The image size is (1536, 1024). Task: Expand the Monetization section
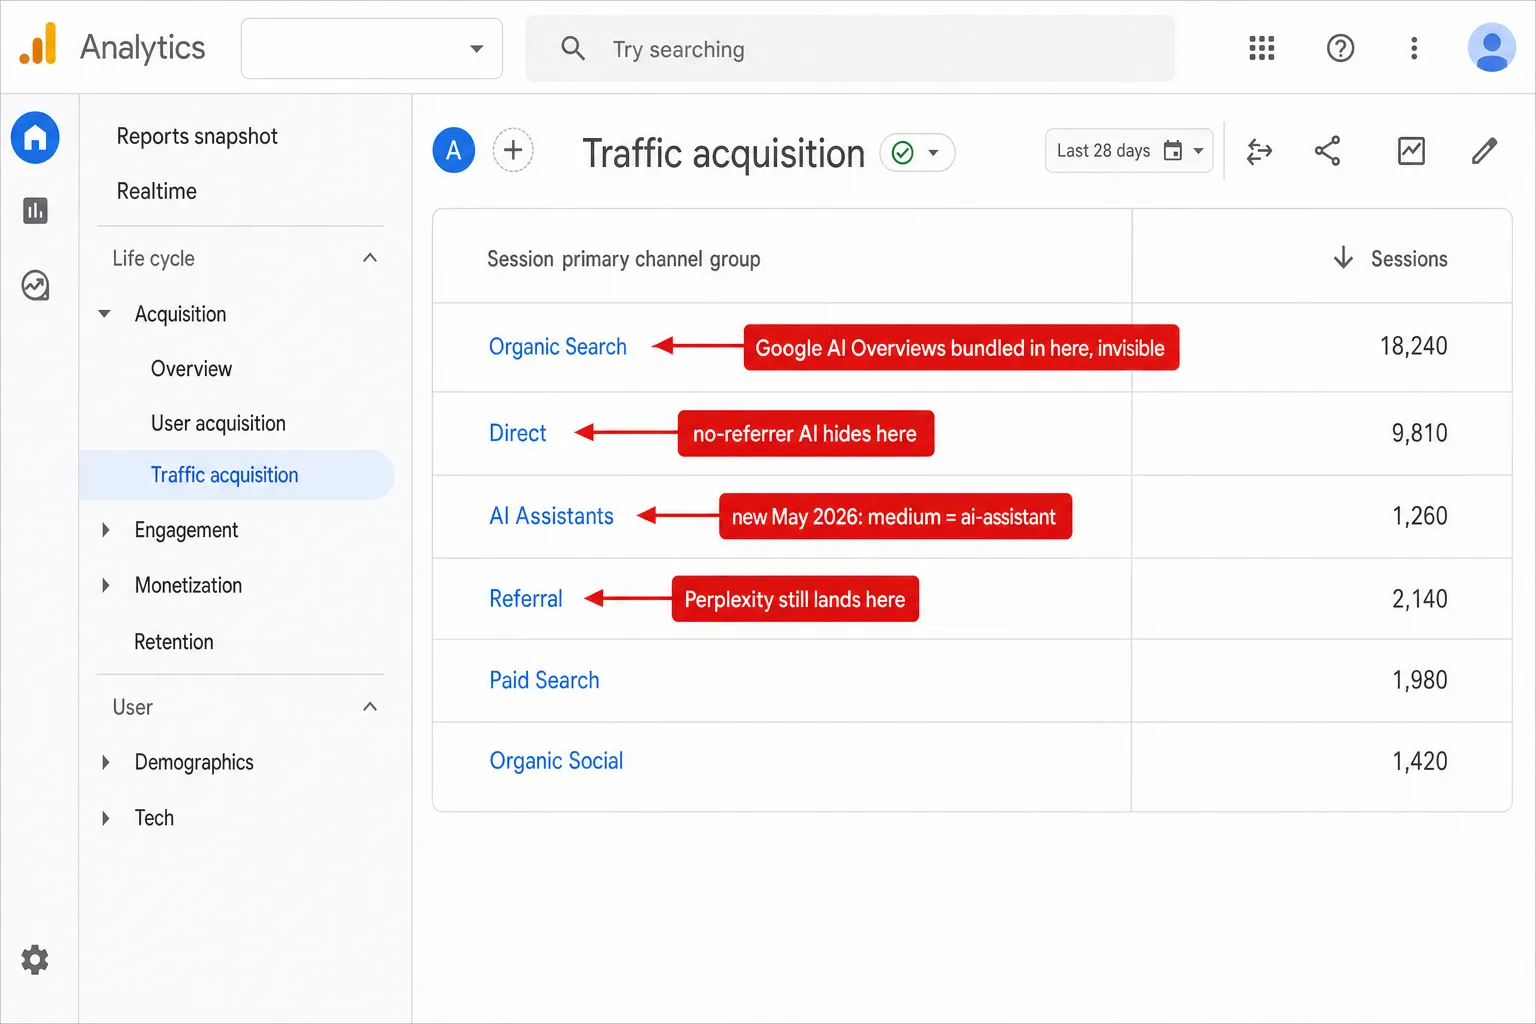pyautogui.click(x=105, y=585)
